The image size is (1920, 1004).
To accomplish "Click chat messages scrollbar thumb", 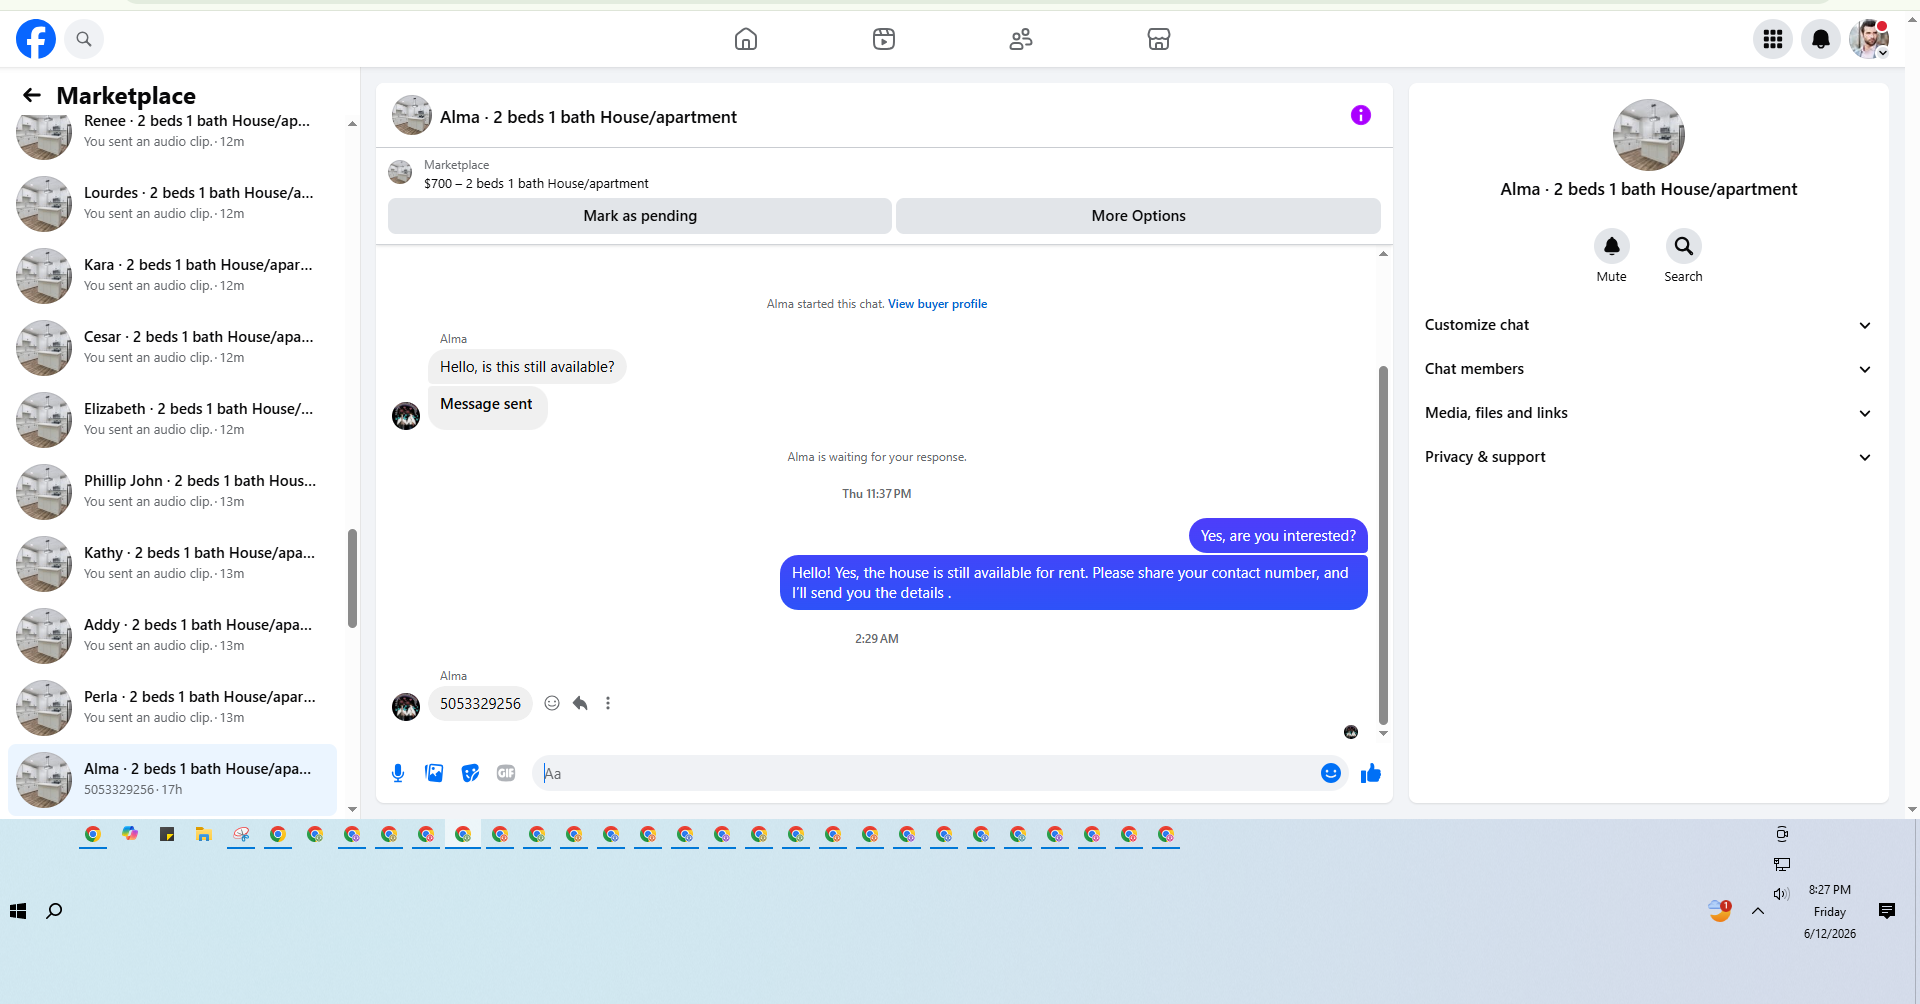I will click(x=1383, y=545).
